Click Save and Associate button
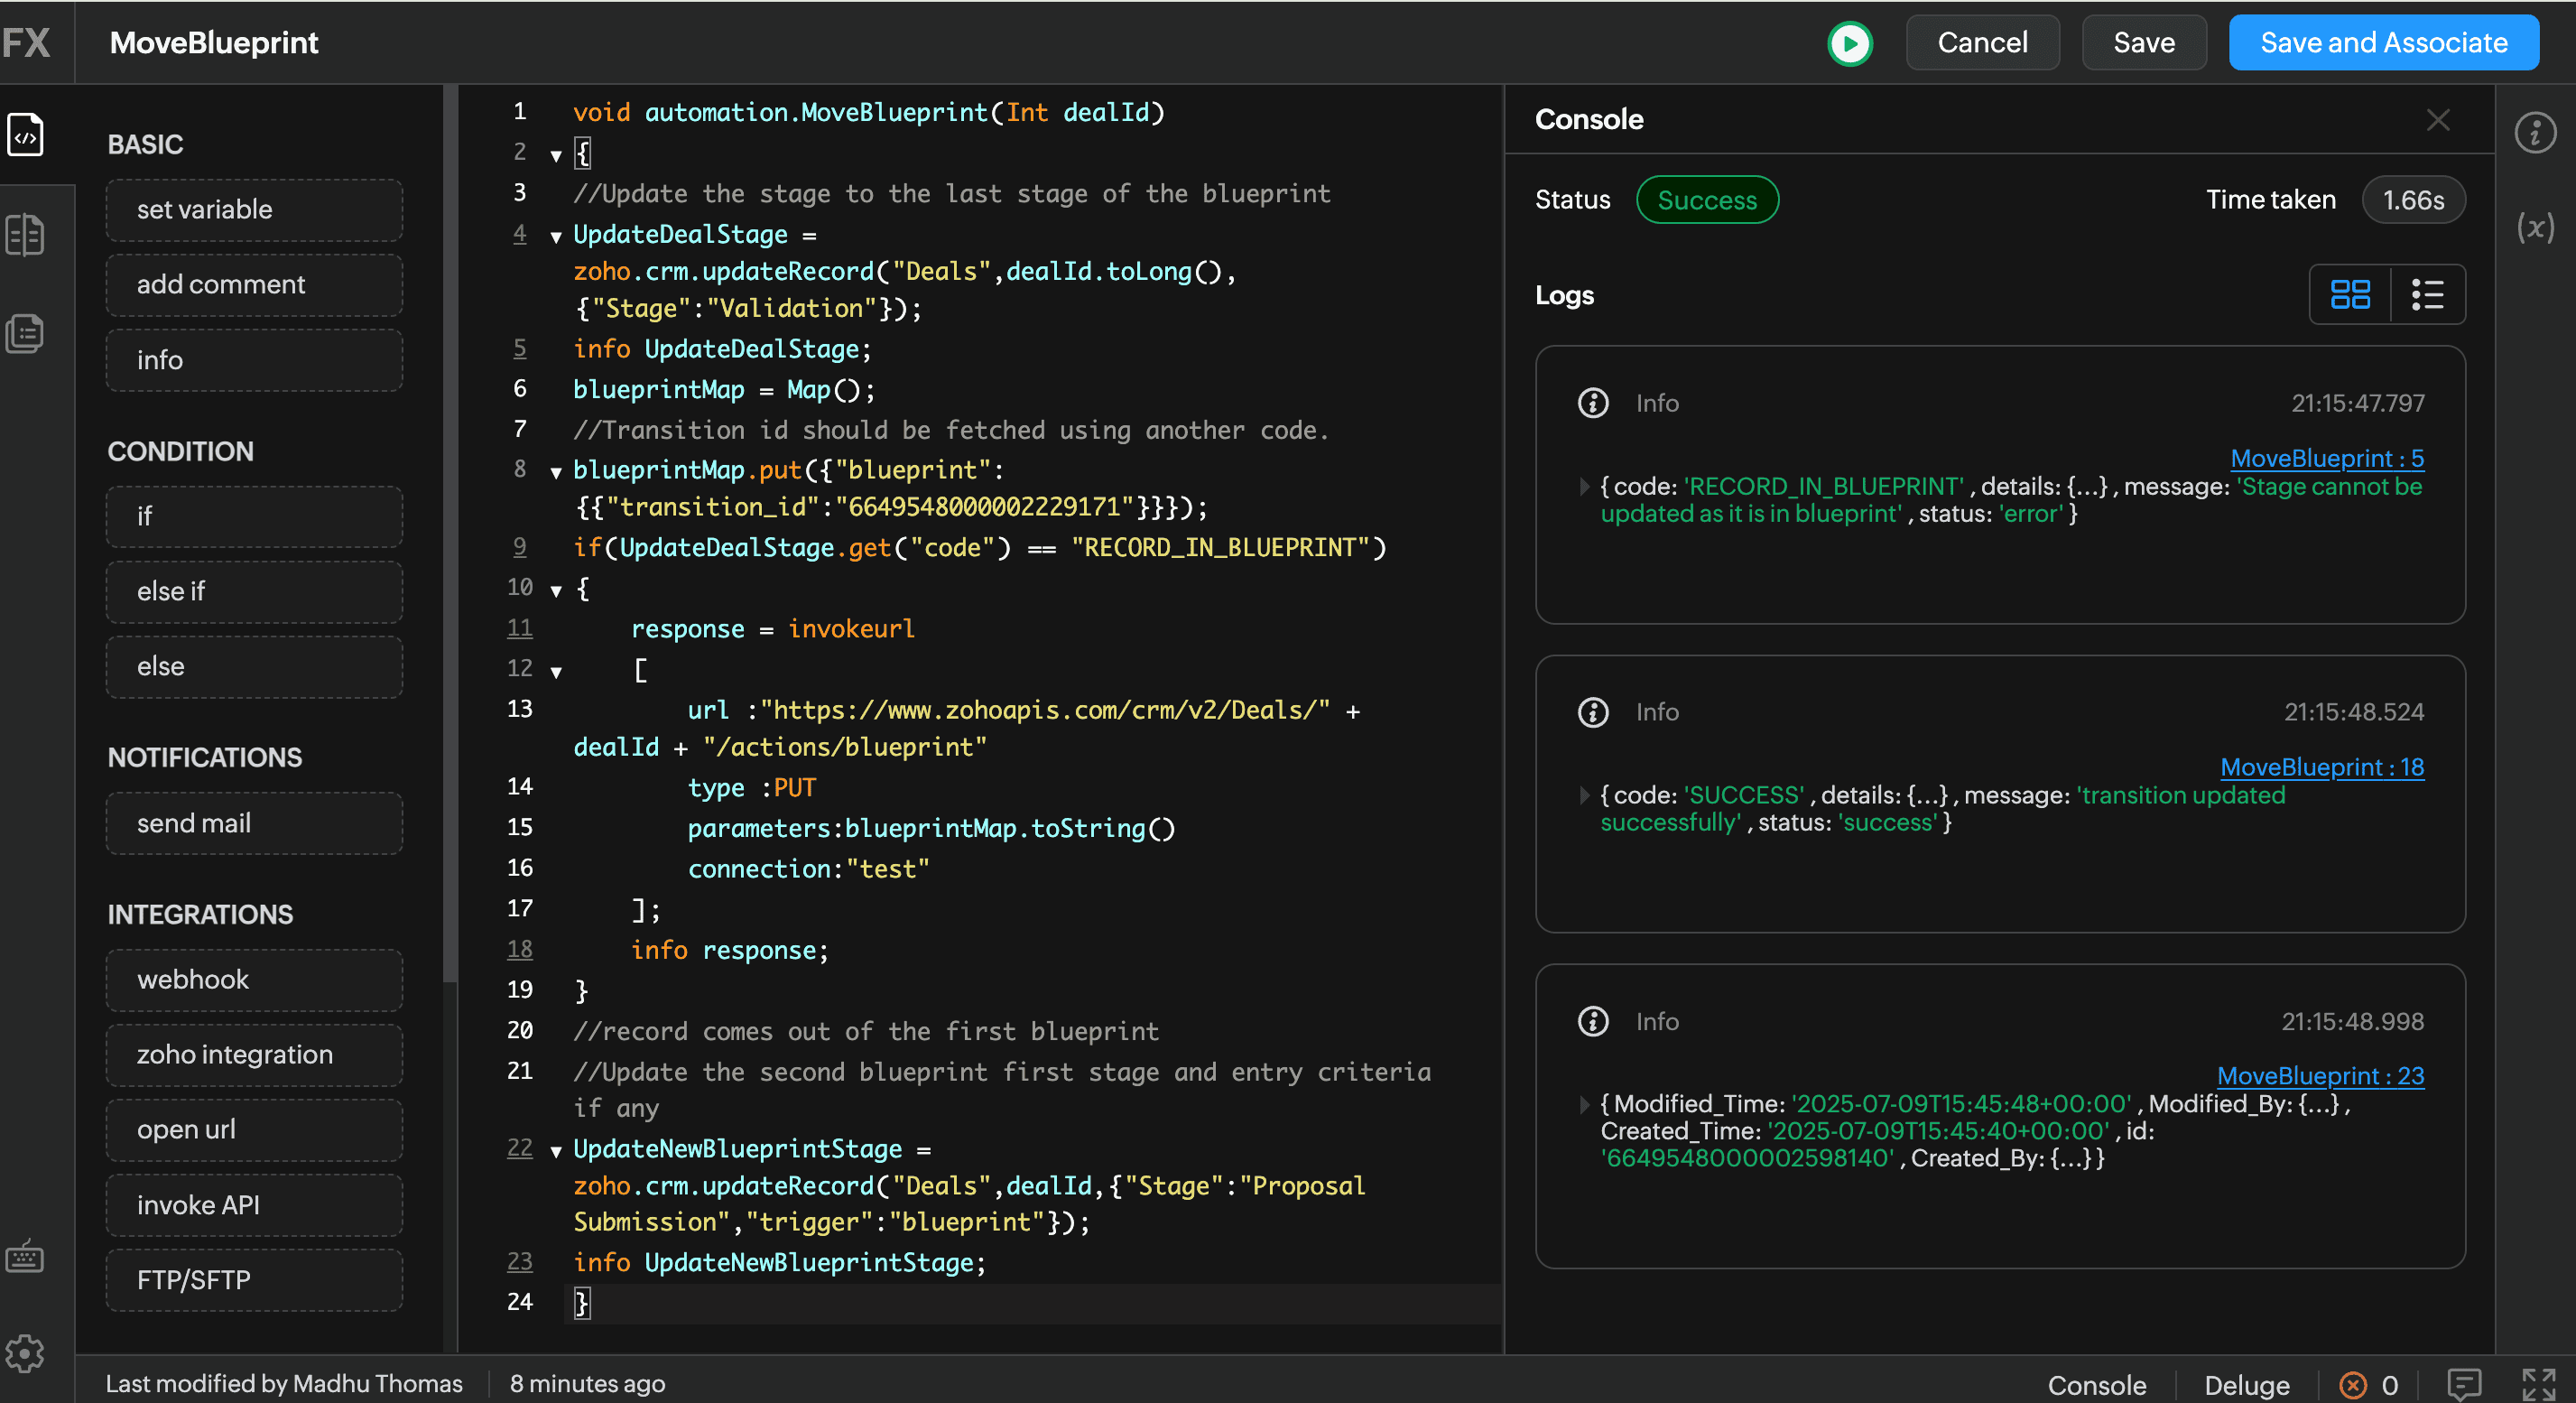Viewport: 2576px width, 1403px height. (2383, 43)
